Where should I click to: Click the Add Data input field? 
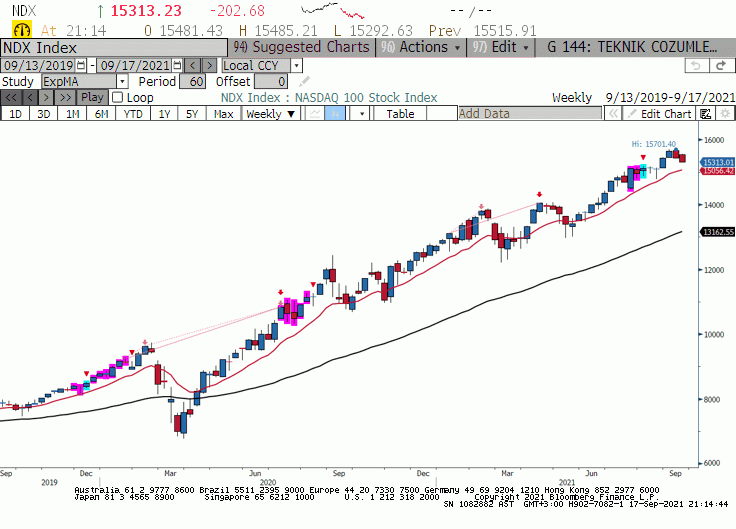530,114
